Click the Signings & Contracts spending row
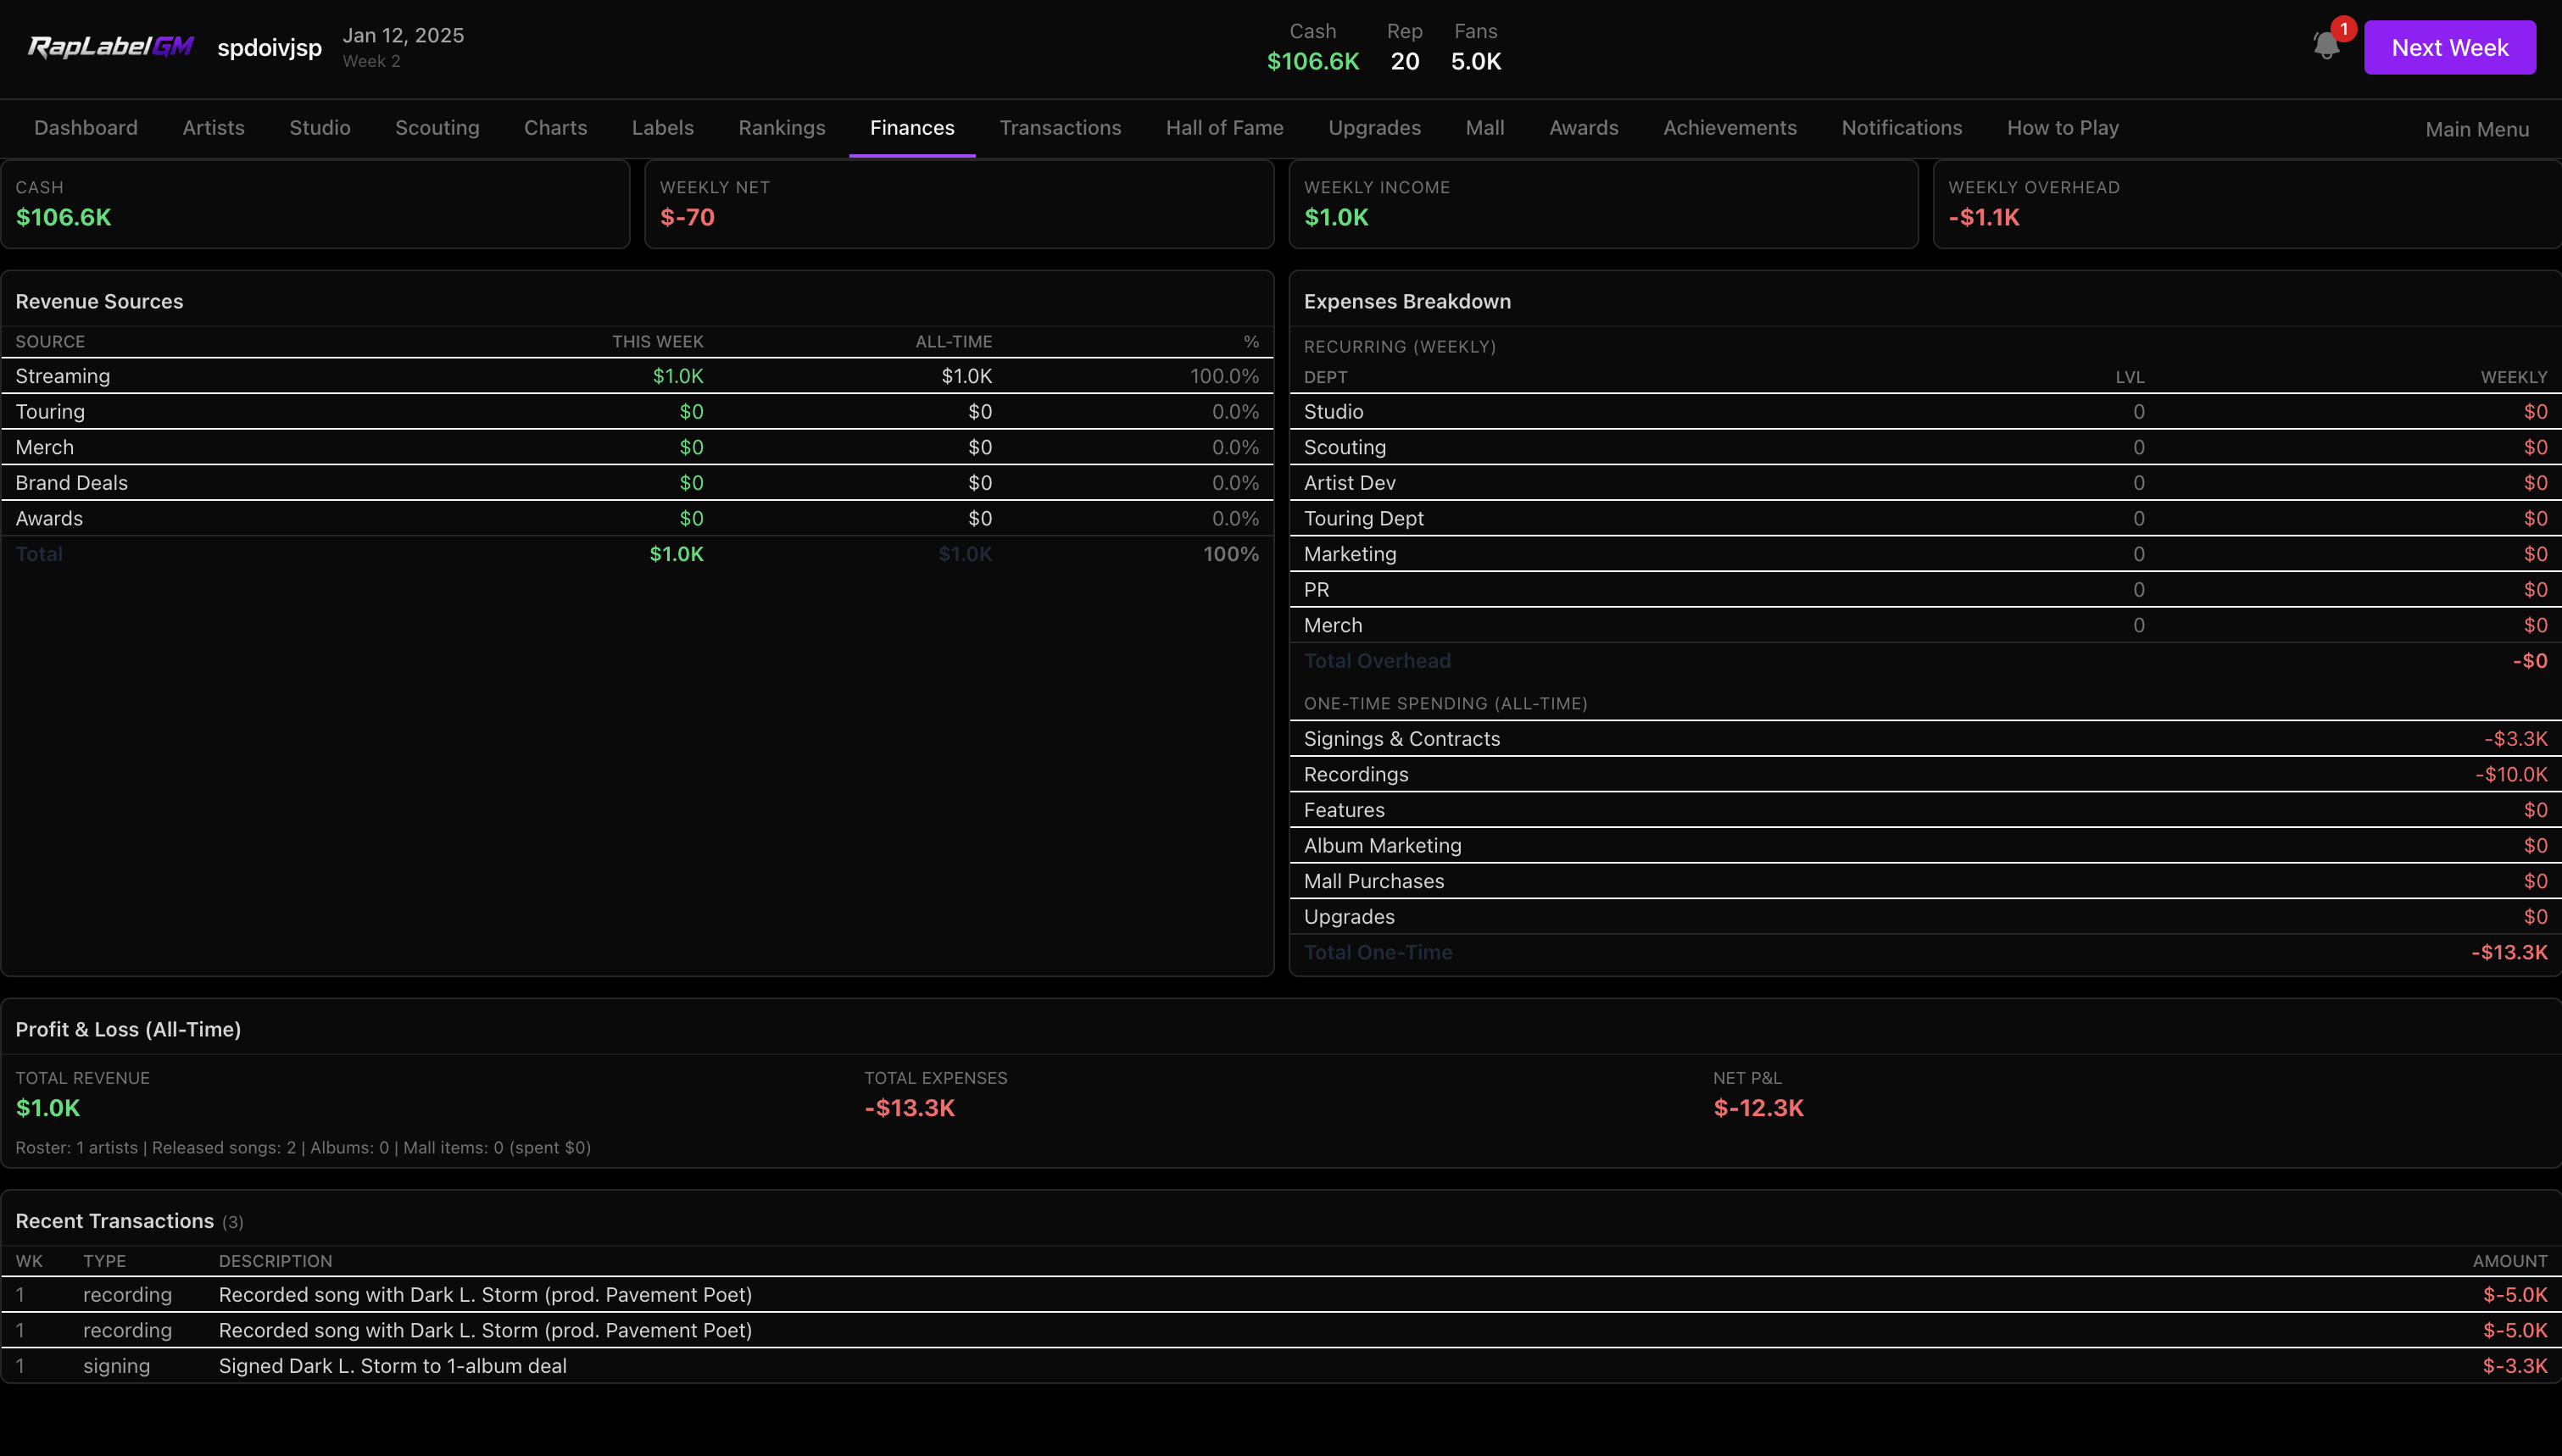2562x1456 pixels. (1925, 739)
